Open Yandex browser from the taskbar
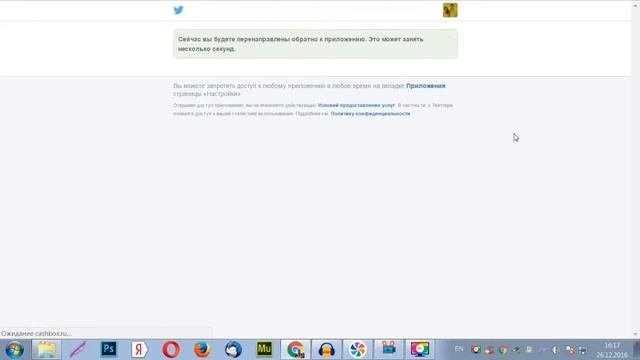Image resolution: width=640 pixels, height=360 pixels. 140,350
